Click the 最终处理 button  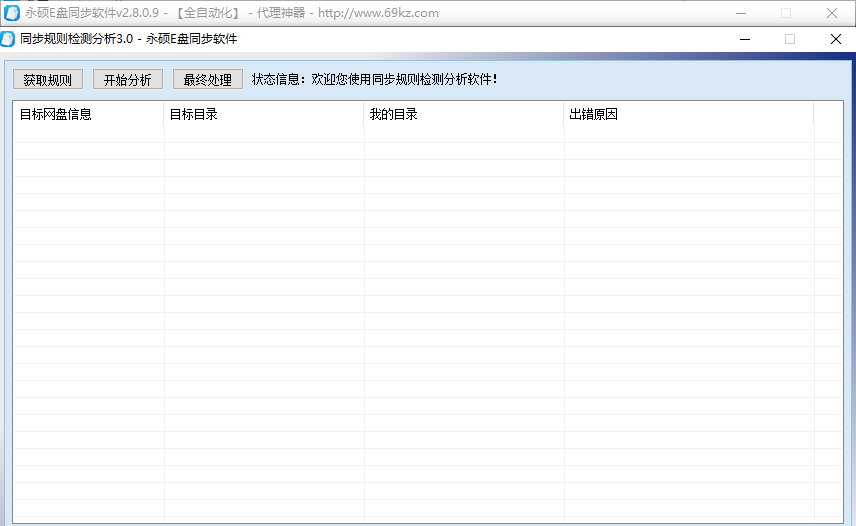207,80
